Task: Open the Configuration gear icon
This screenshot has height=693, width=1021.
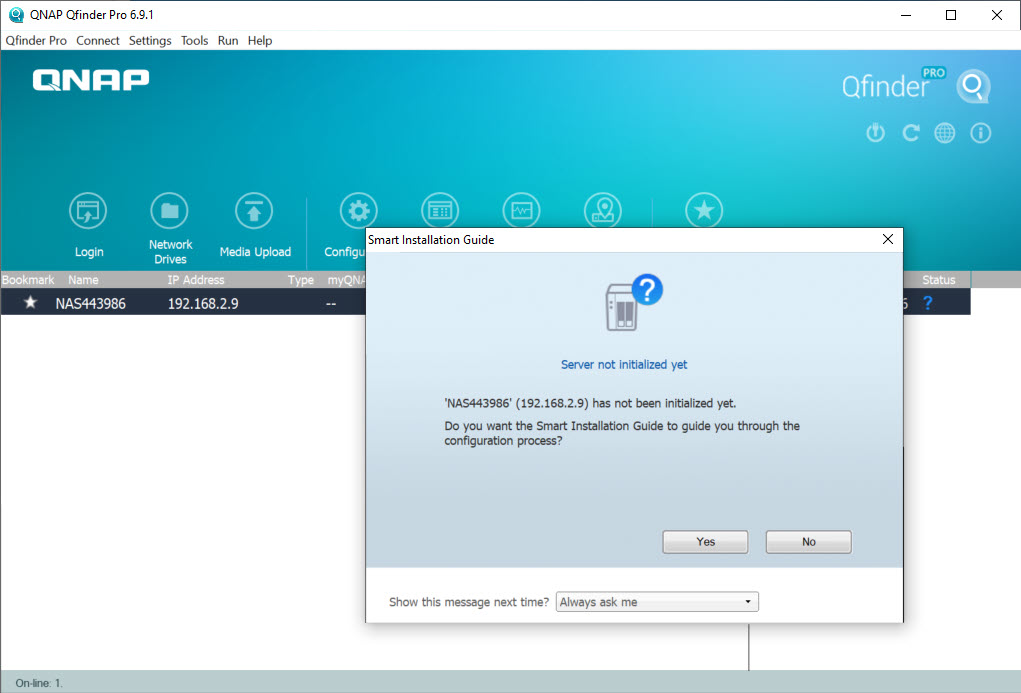Action: click(x=359, y=210)
